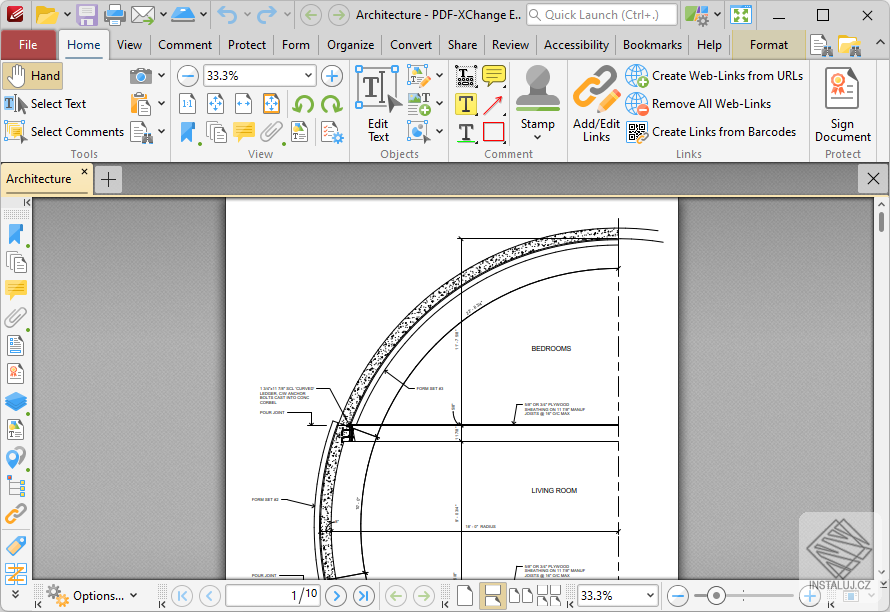Open the Comment ribbon tab

[x=185, y=44]
